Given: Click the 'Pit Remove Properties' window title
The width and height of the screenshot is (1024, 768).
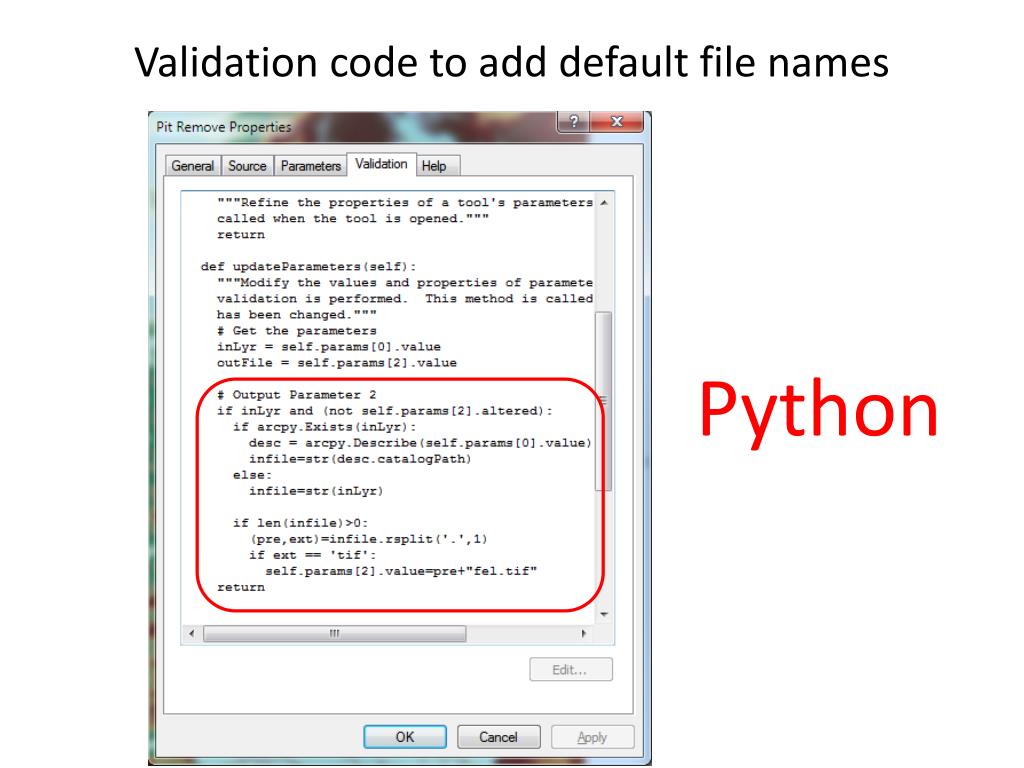Looking at the screenshot, I should coord(223,127).
